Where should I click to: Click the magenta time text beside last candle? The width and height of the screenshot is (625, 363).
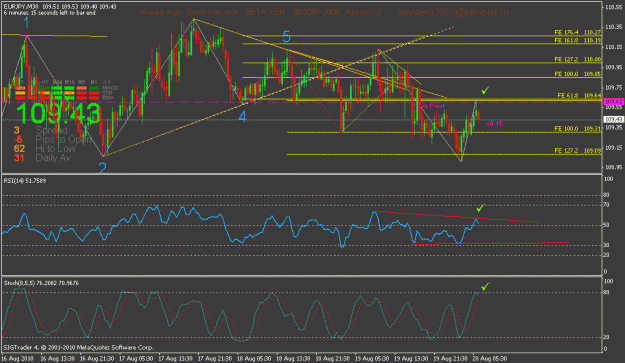click(494, 124)
